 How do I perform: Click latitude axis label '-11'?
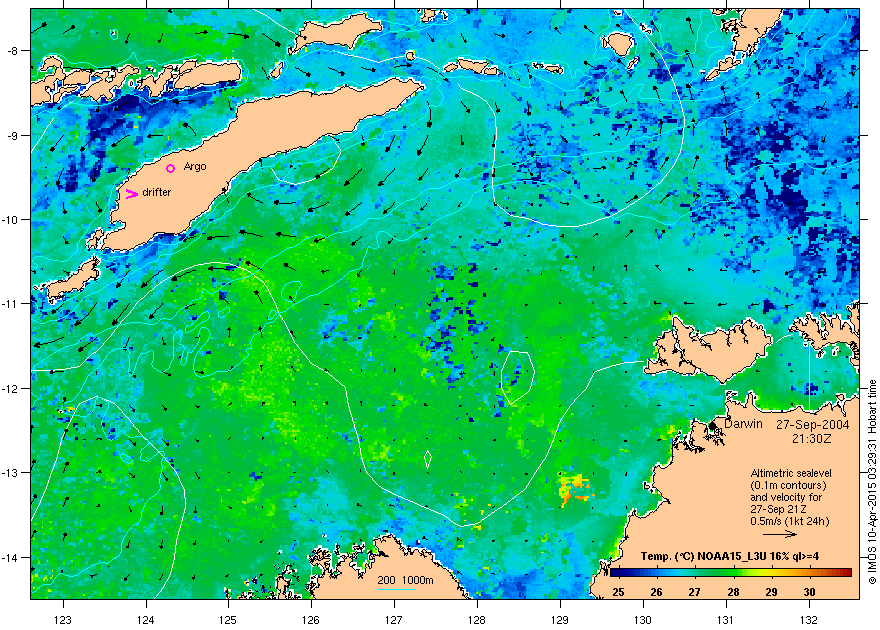pos(11,303)
